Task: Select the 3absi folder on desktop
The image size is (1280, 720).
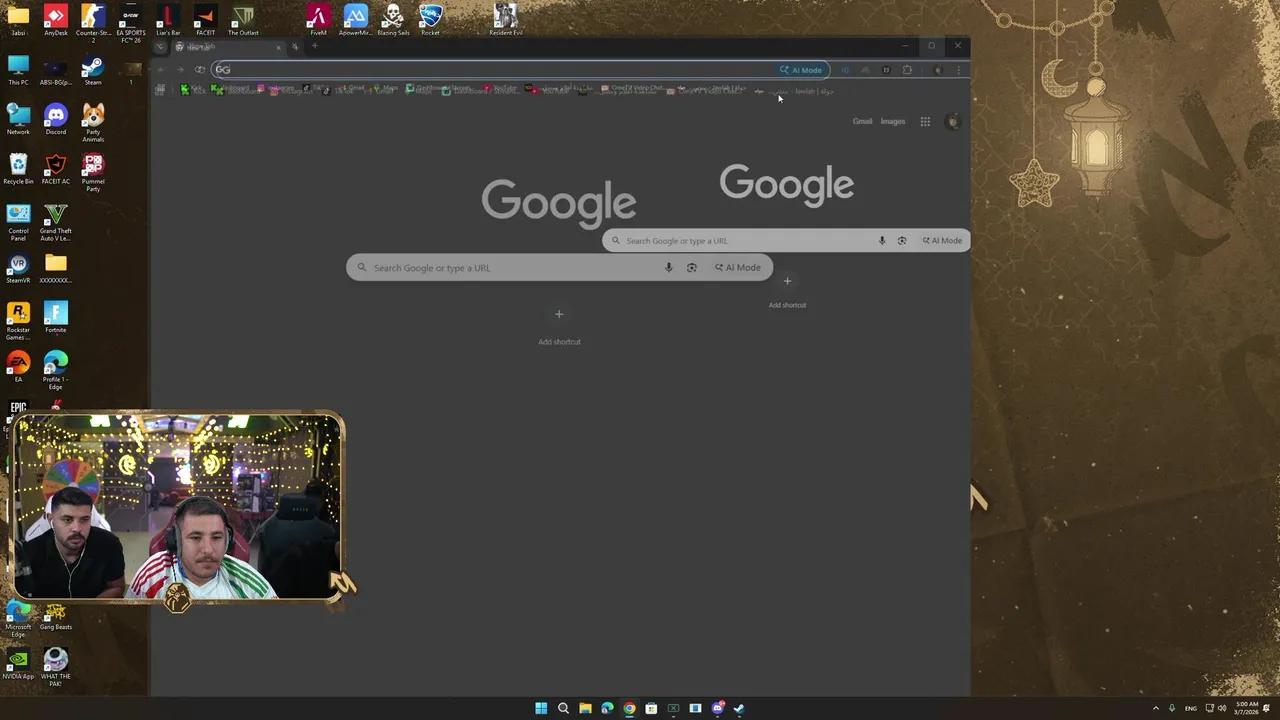Action: 18,20
